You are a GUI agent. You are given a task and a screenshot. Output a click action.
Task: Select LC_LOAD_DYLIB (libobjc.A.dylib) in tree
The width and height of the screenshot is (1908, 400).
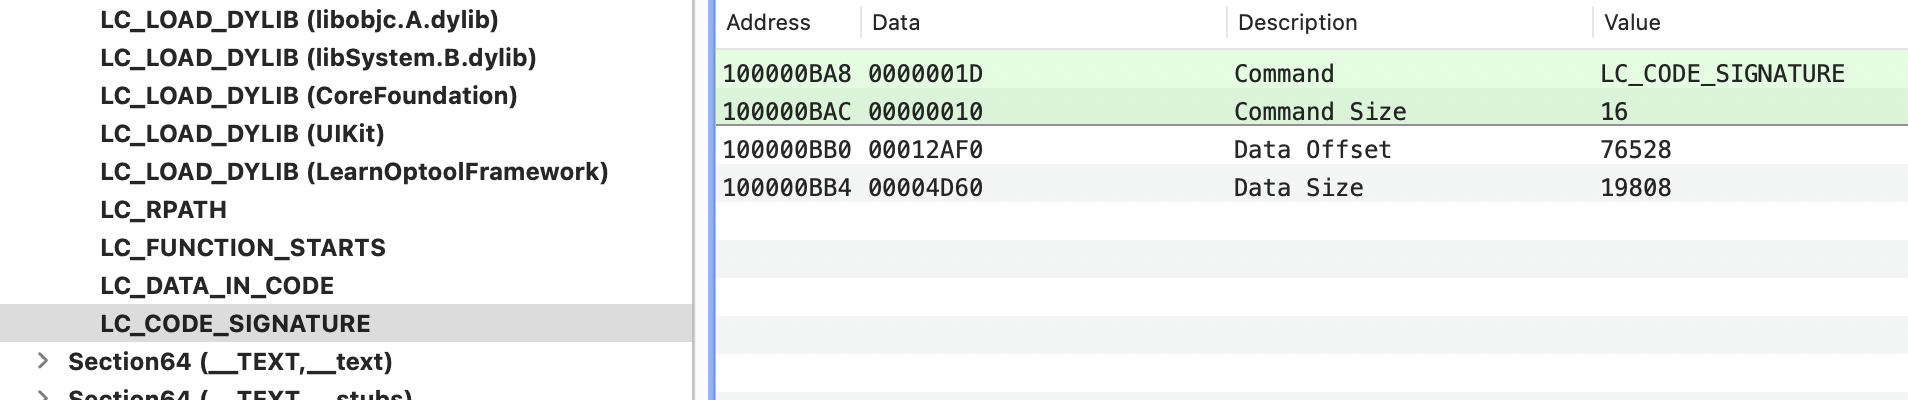tap(299, 20)
